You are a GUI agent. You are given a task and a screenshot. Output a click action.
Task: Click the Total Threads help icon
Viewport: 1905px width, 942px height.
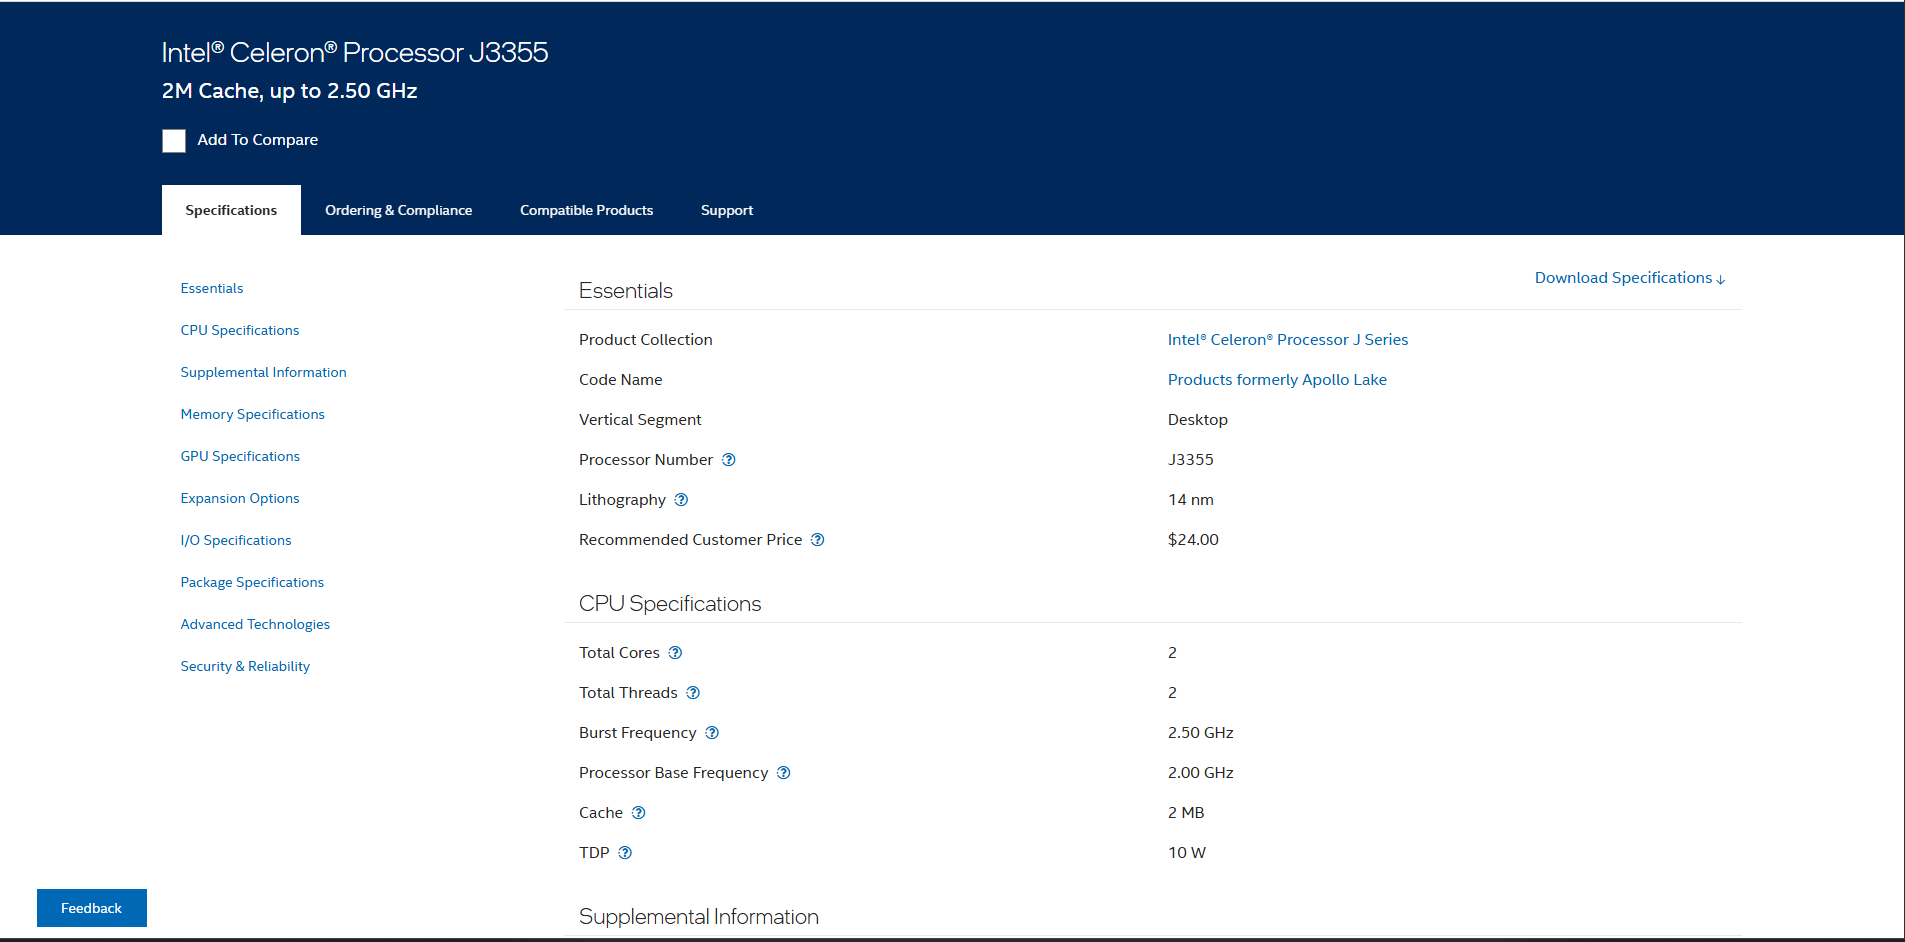click(x=693, y=693)
